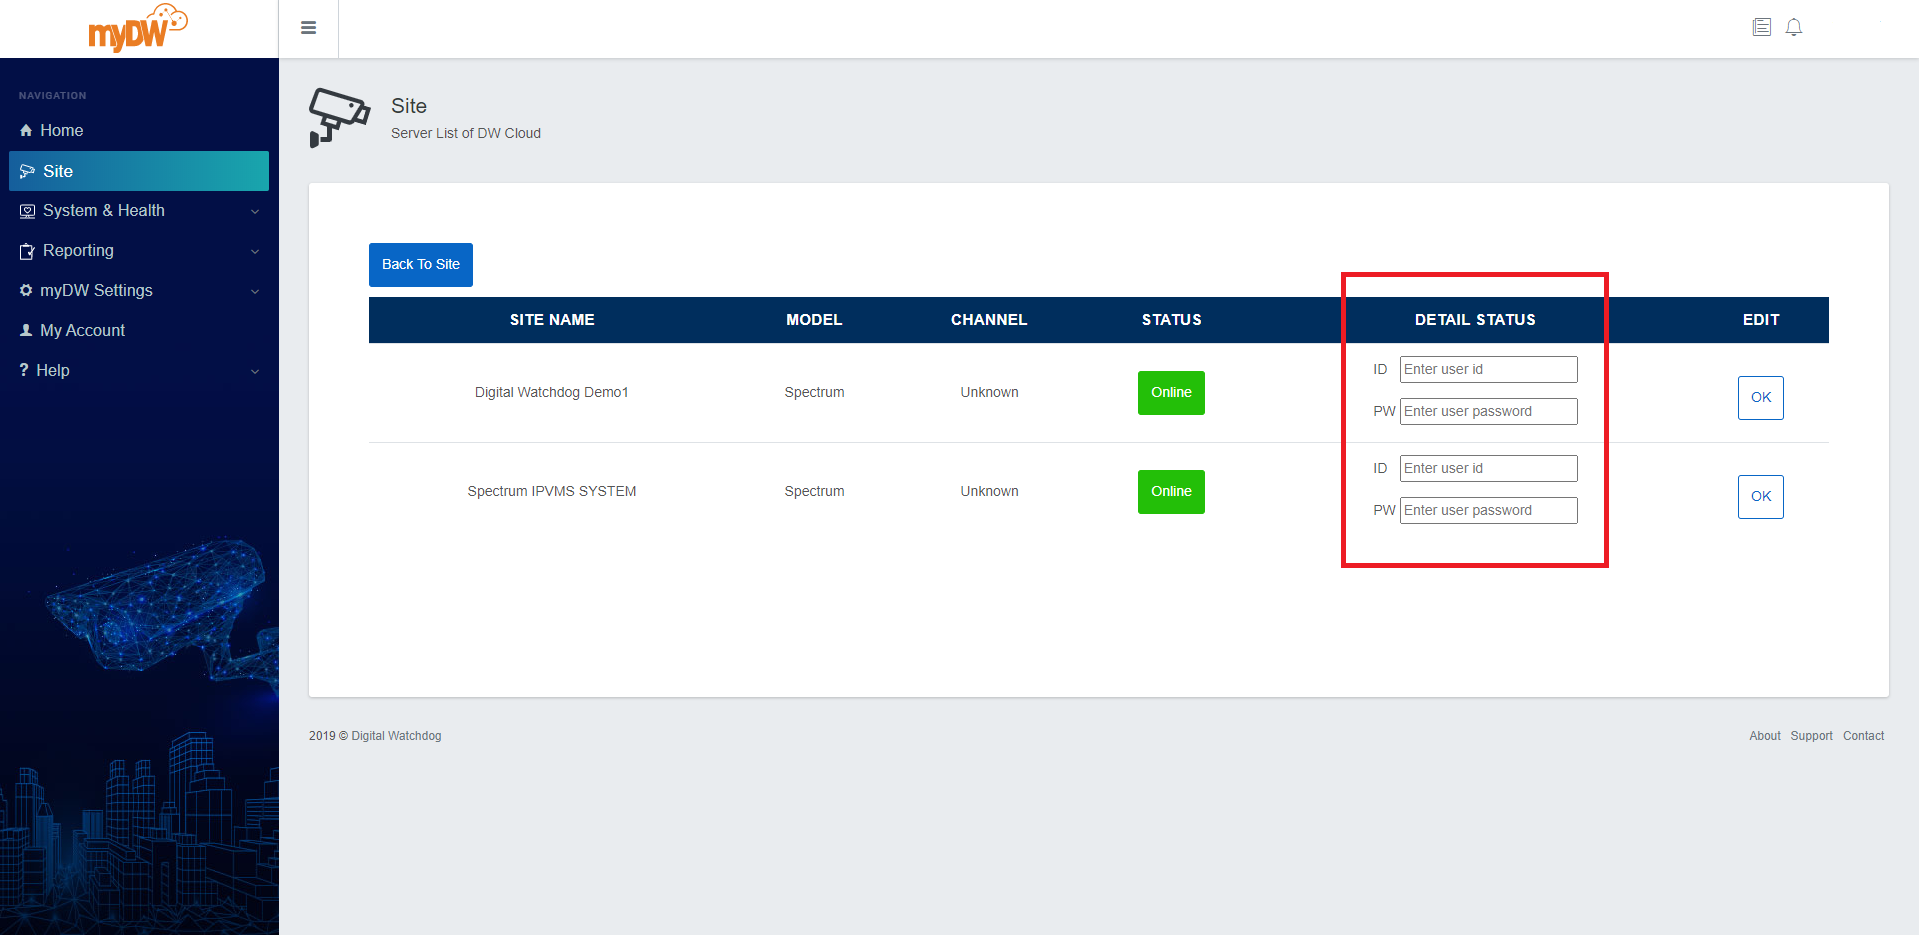Click Spectrum model in Digital Watchdog Demo1 row
1919x935 pixels.
point(814,392)
